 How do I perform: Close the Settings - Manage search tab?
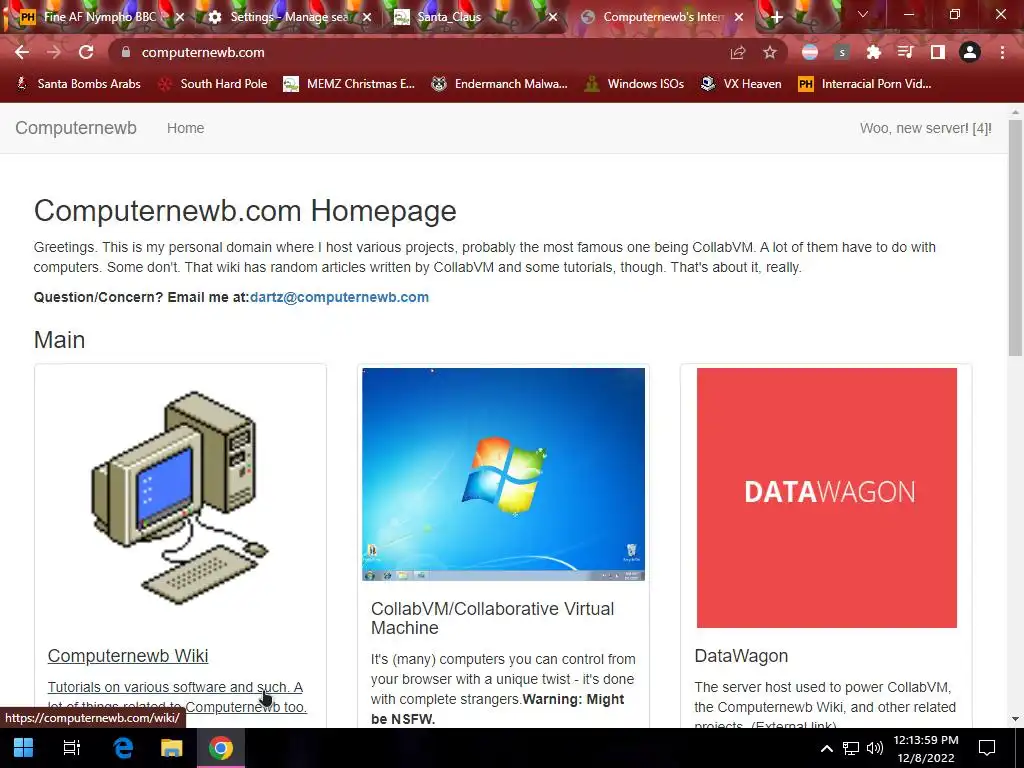pos(367,17)
